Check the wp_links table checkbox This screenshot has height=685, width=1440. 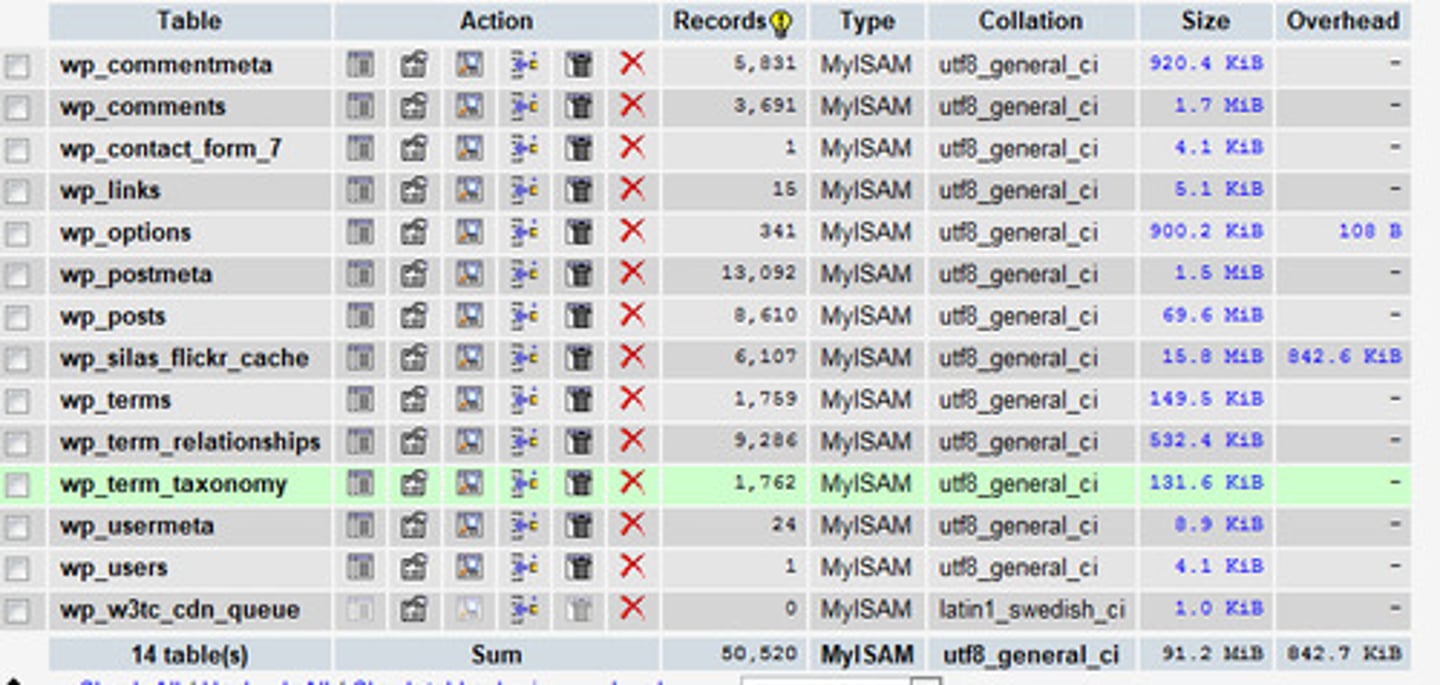(x=17, y=191)
